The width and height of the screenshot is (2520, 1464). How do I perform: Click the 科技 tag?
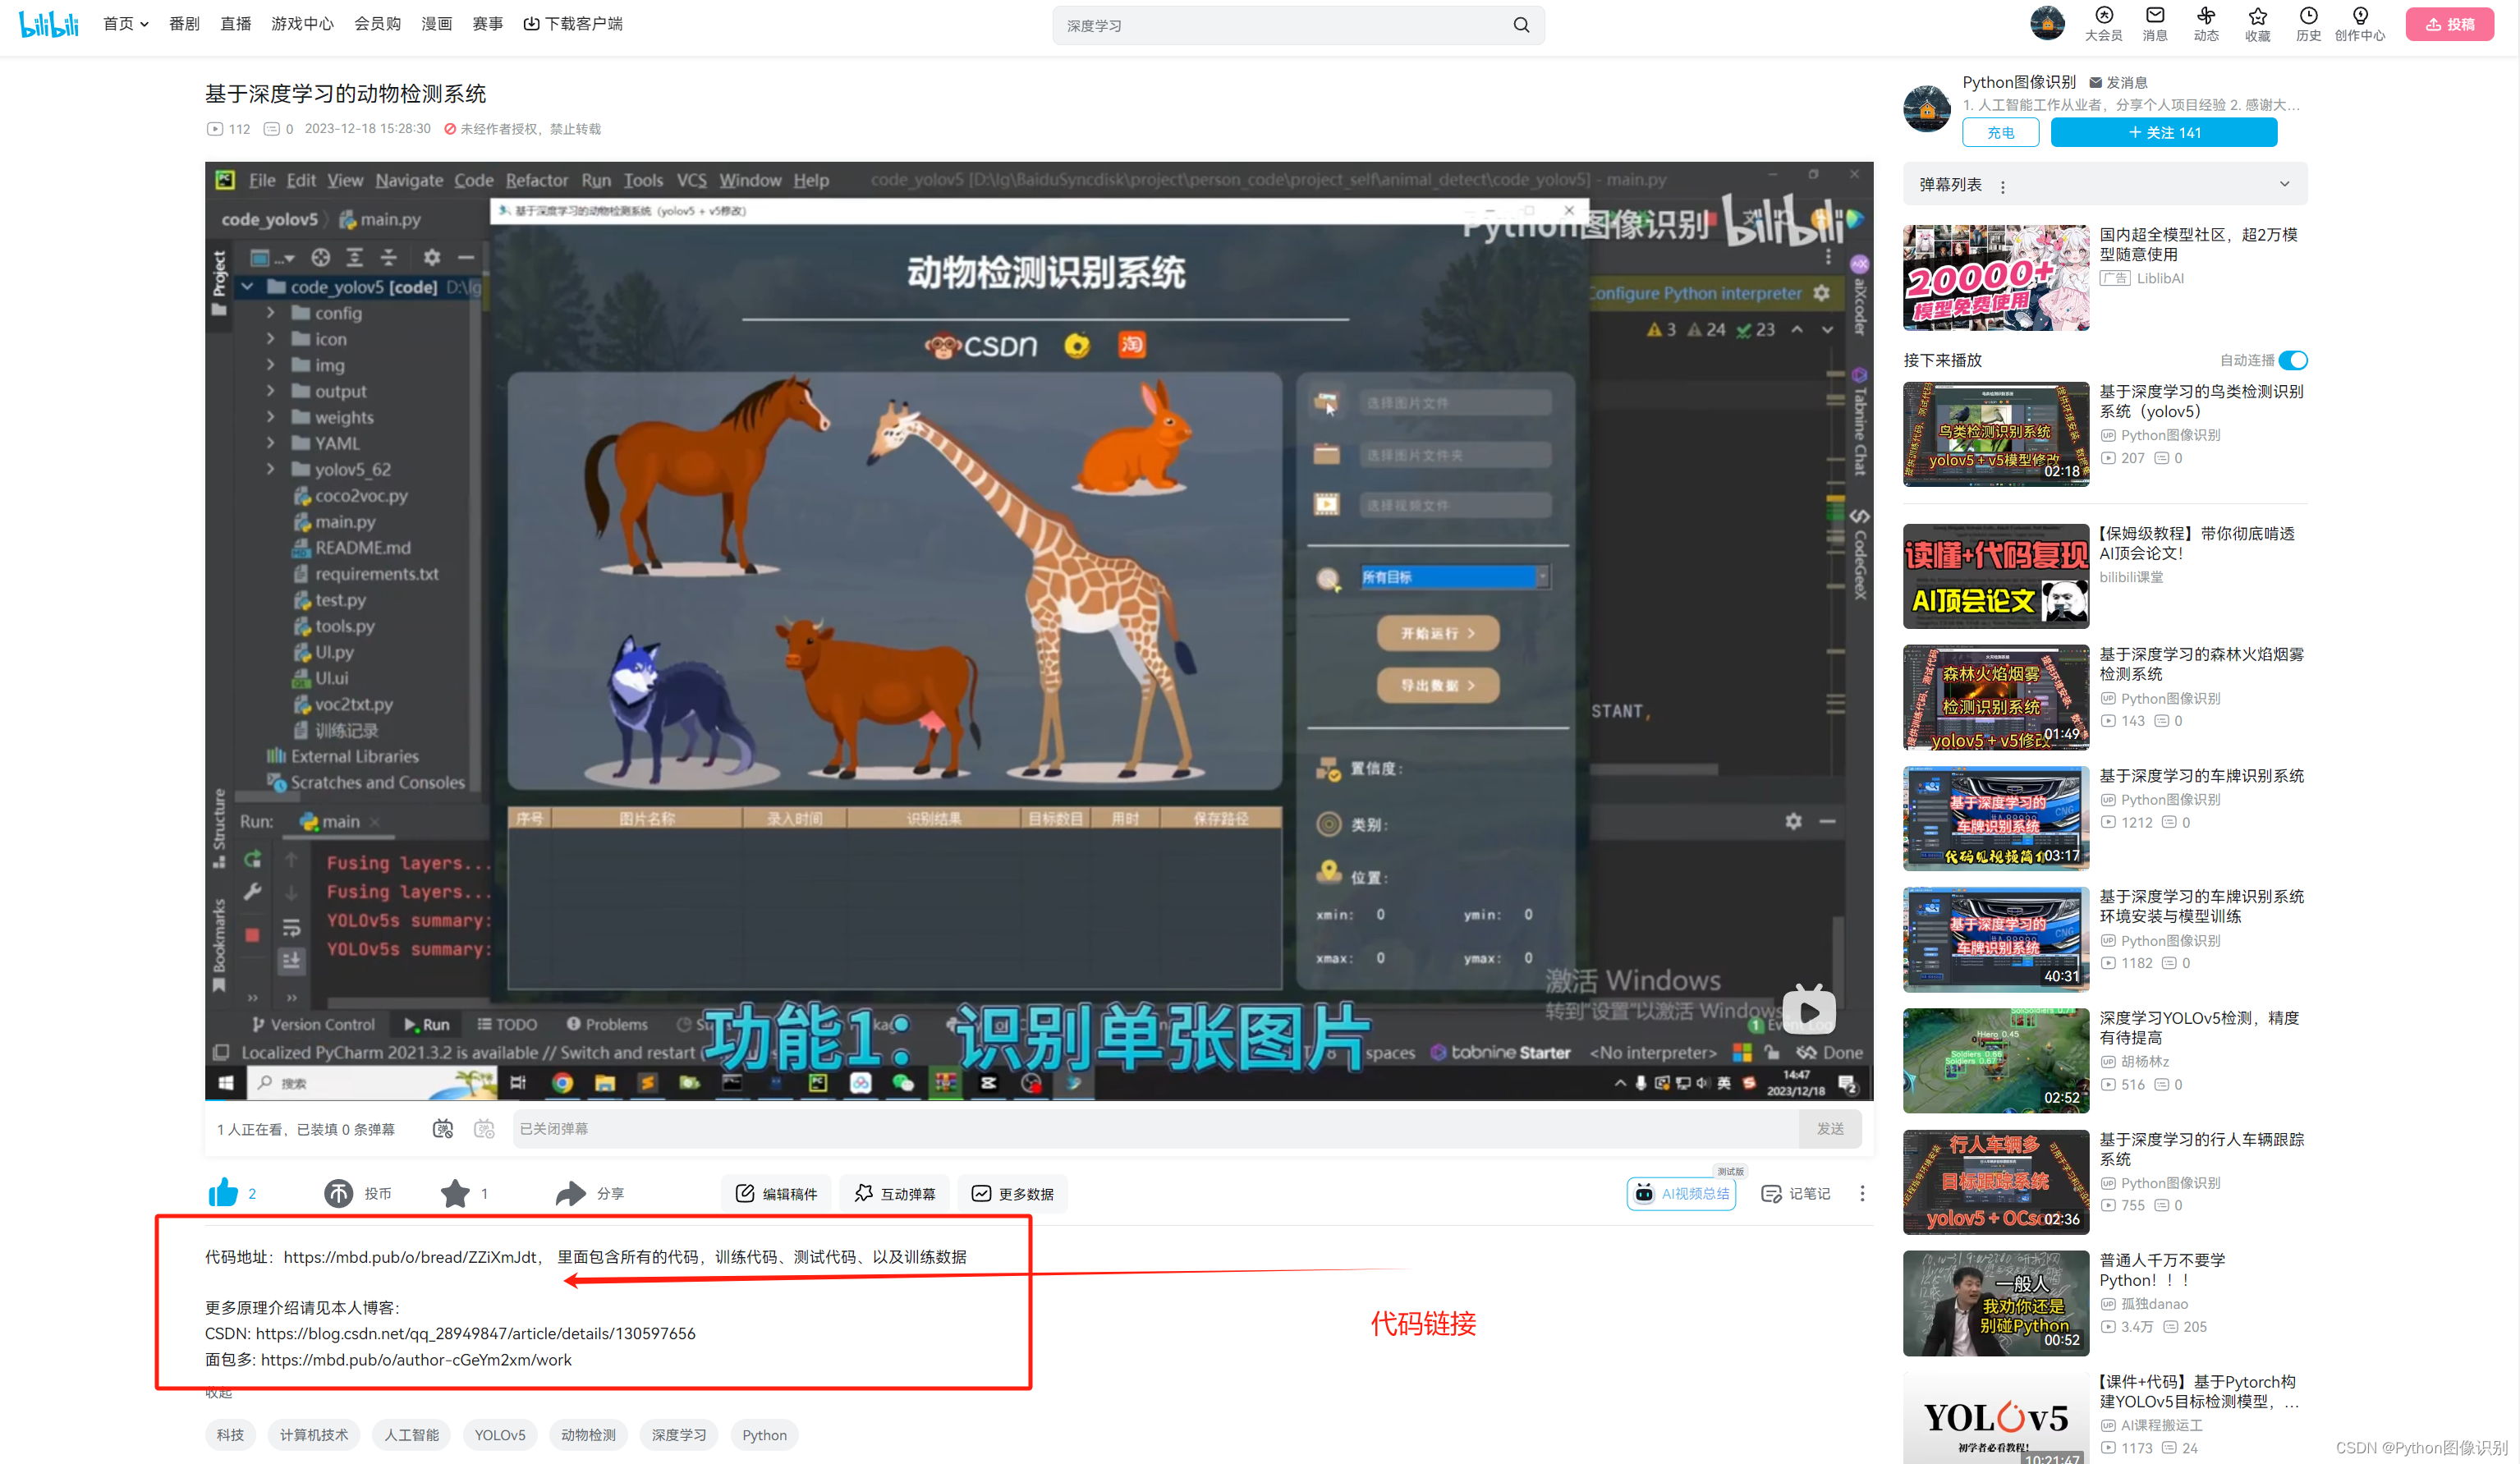[230, 1434]
